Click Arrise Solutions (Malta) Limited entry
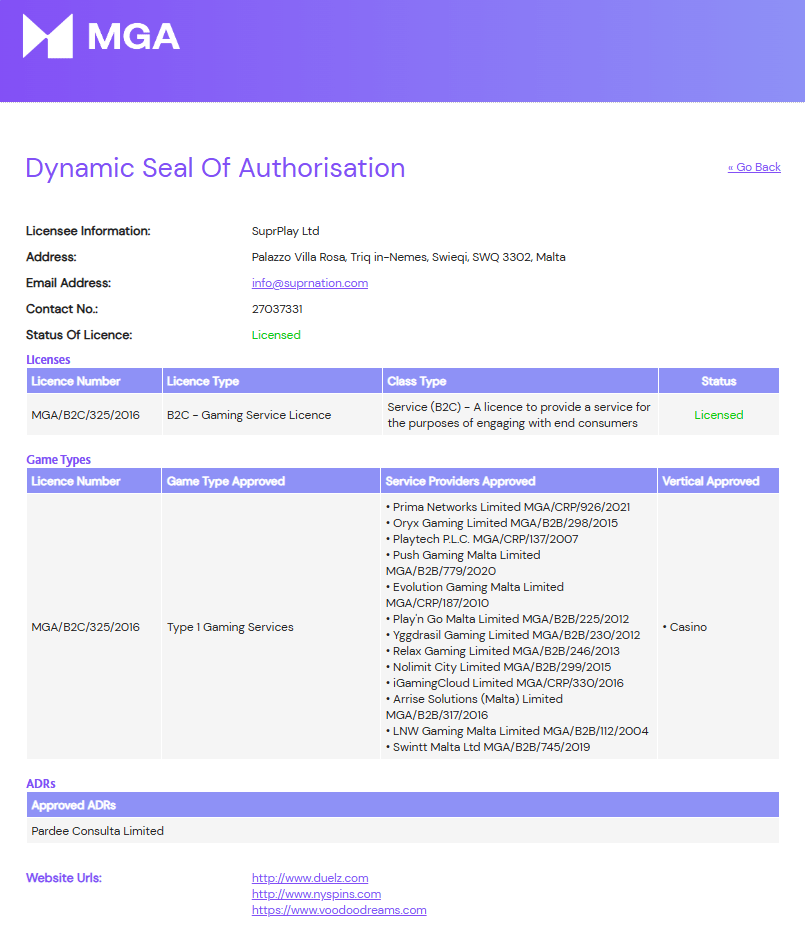Viewport: 805px width, 926px height. pyautogui.click(x=474, y=707)
